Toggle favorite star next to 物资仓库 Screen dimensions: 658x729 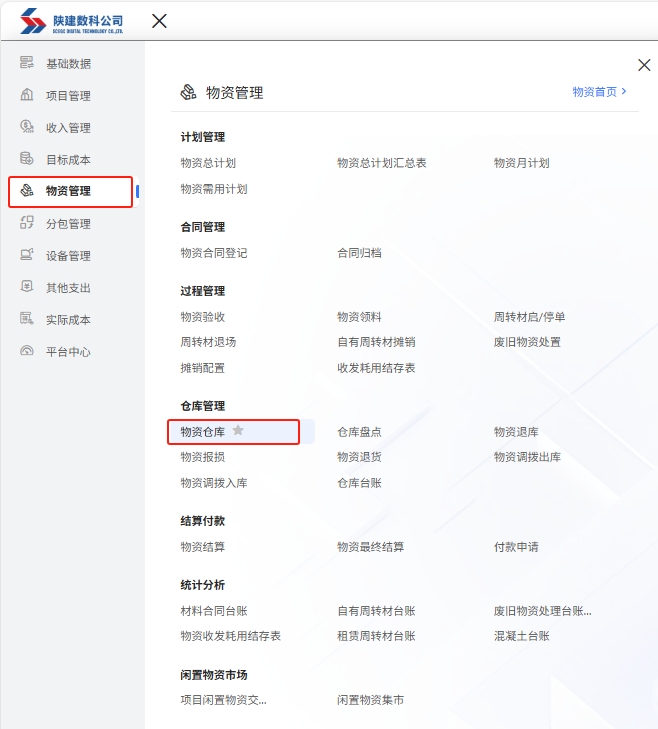pyautogui.click(x=238, y=431)
